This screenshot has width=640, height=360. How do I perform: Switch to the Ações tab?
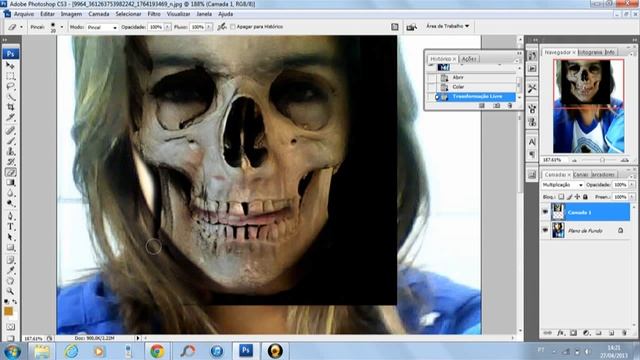469,59
